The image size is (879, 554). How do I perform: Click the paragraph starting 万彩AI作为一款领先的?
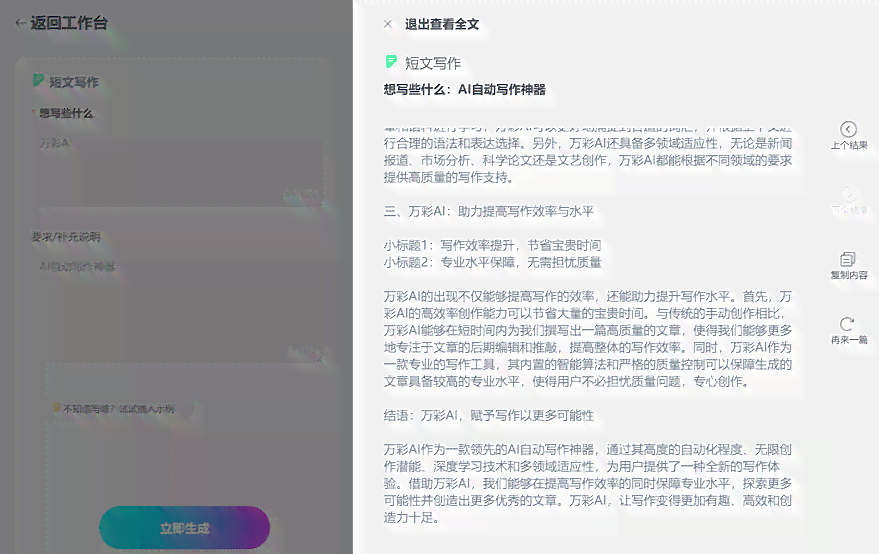coord(587,483)
